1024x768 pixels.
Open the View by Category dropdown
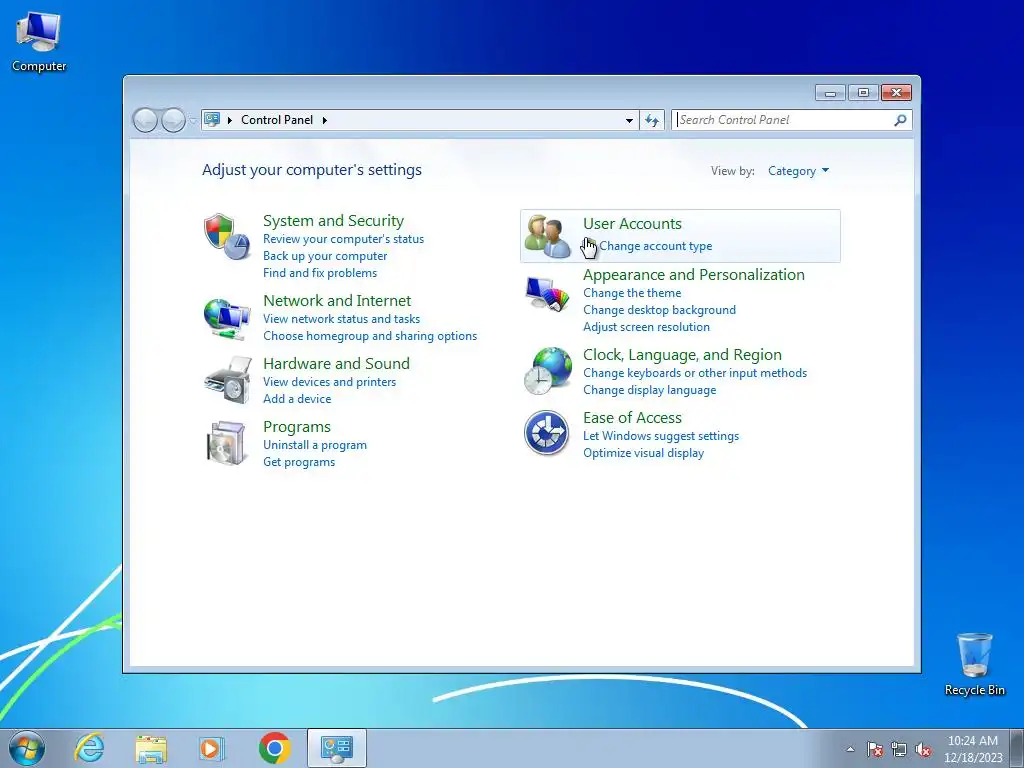(x=798, y=171)
